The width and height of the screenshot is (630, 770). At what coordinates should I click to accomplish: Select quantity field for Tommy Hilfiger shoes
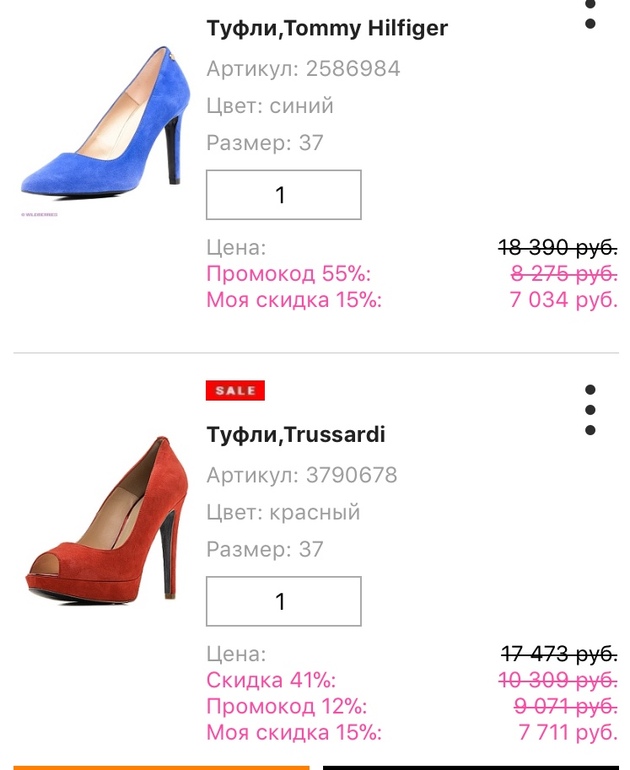pos(283,195)
